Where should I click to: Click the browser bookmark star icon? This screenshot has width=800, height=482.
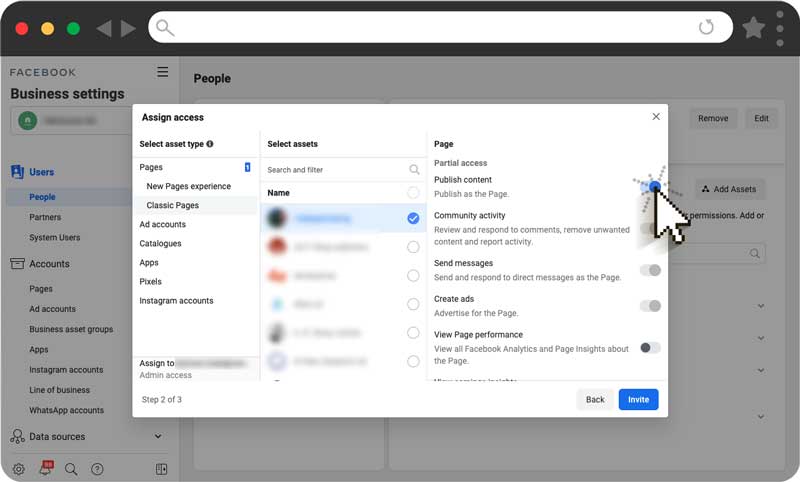click(754, 27)
